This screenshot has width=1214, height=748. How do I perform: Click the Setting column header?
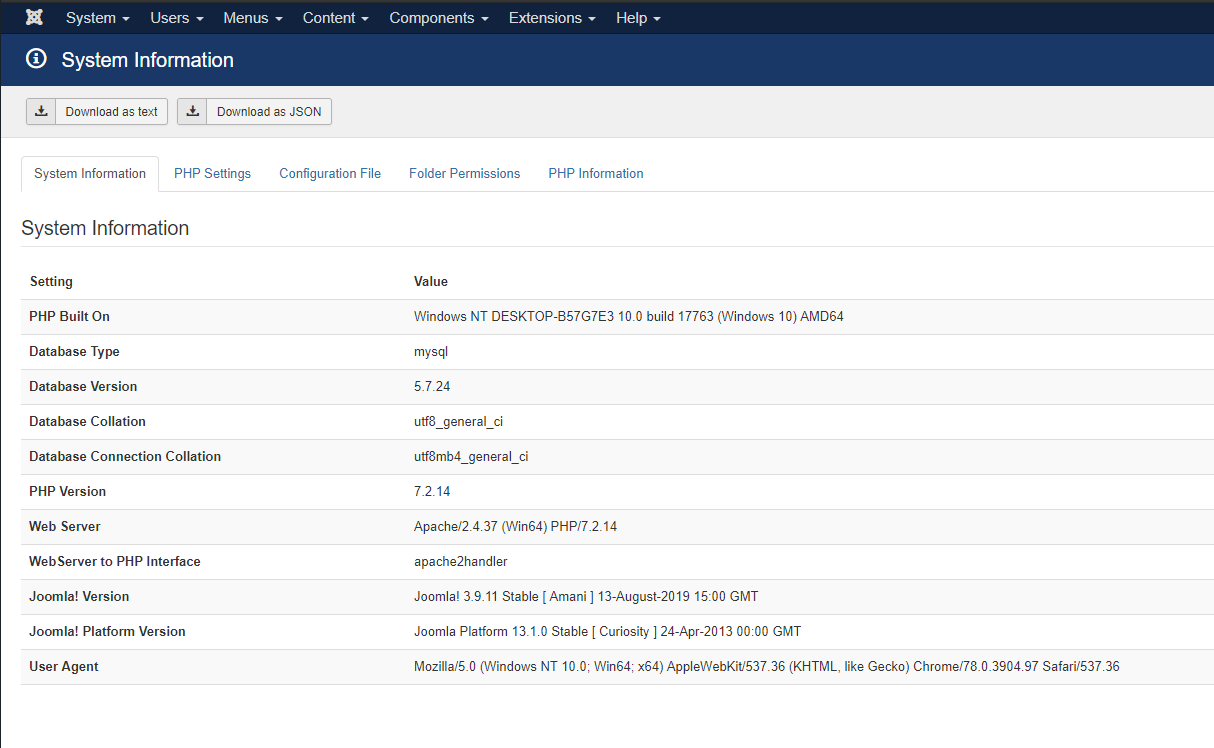(x=51, y=281)
